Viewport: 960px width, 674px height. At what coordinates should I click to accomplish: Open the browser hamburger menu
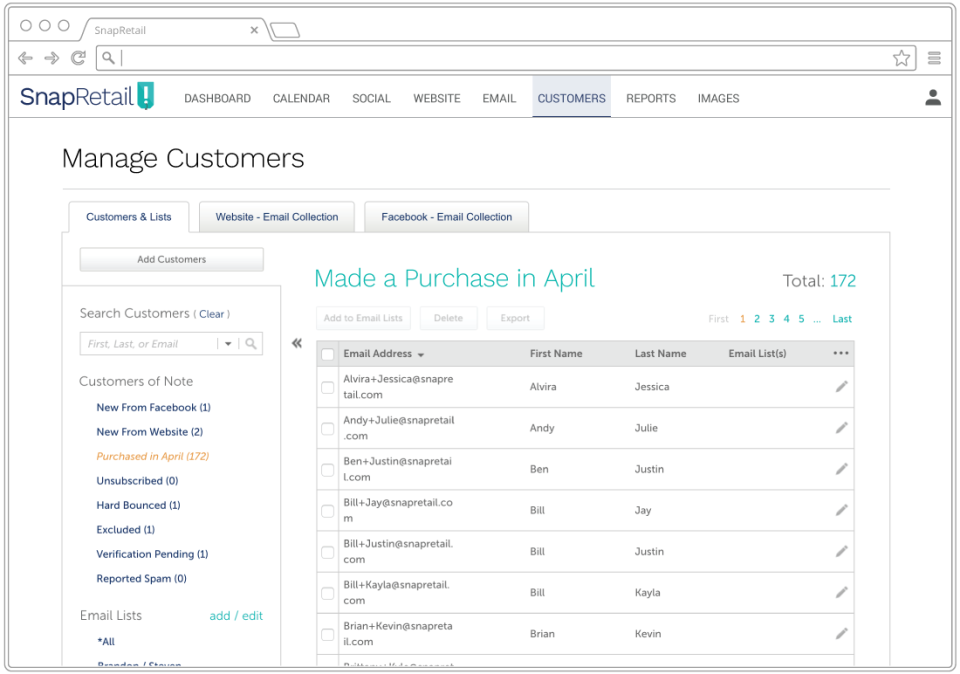[934, 58]
